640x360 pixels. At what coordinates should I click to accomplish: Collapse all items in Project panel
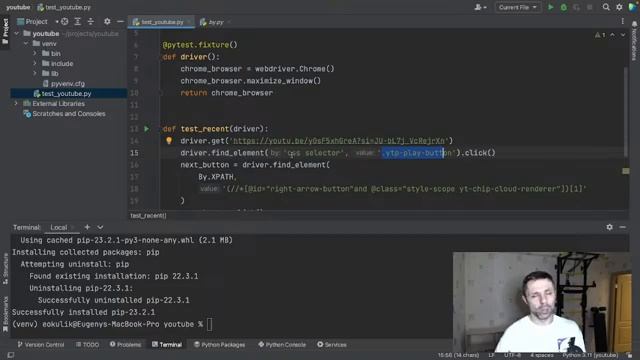(91, 22)
